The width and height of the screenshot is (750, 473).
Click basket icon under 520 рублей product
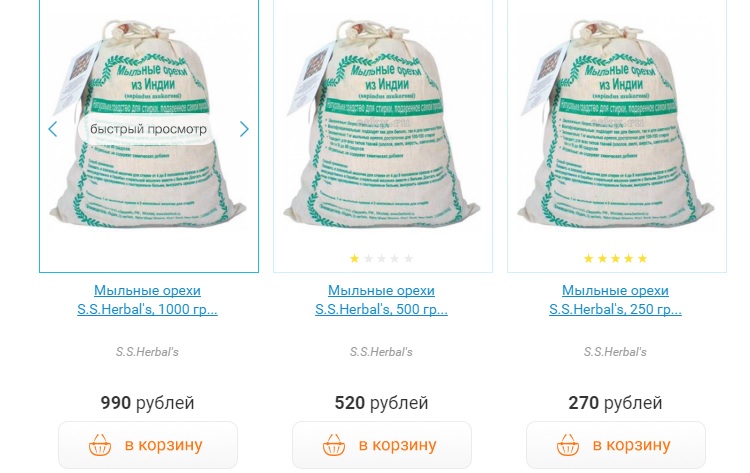(x=334, y=445)
